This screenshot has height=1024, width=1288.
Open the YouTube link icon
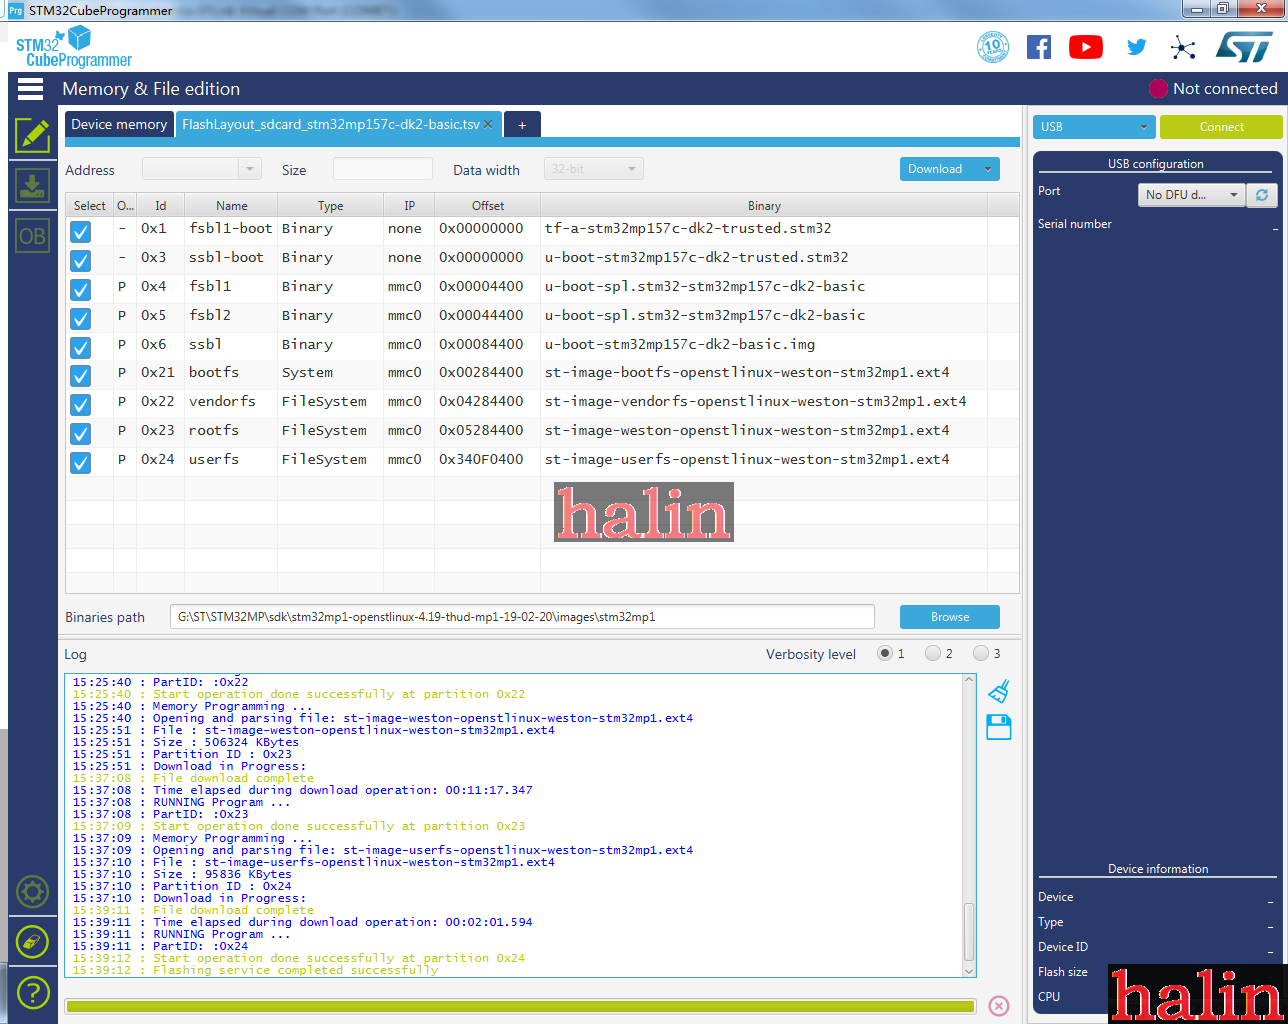coord(1085,47)
